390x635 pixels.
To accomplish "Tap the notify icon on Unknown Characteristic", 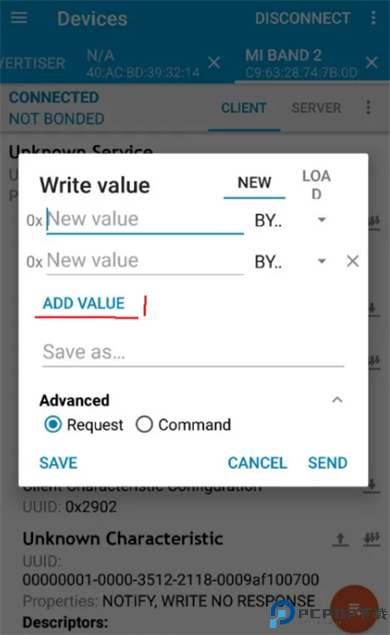I will point(371,539).
